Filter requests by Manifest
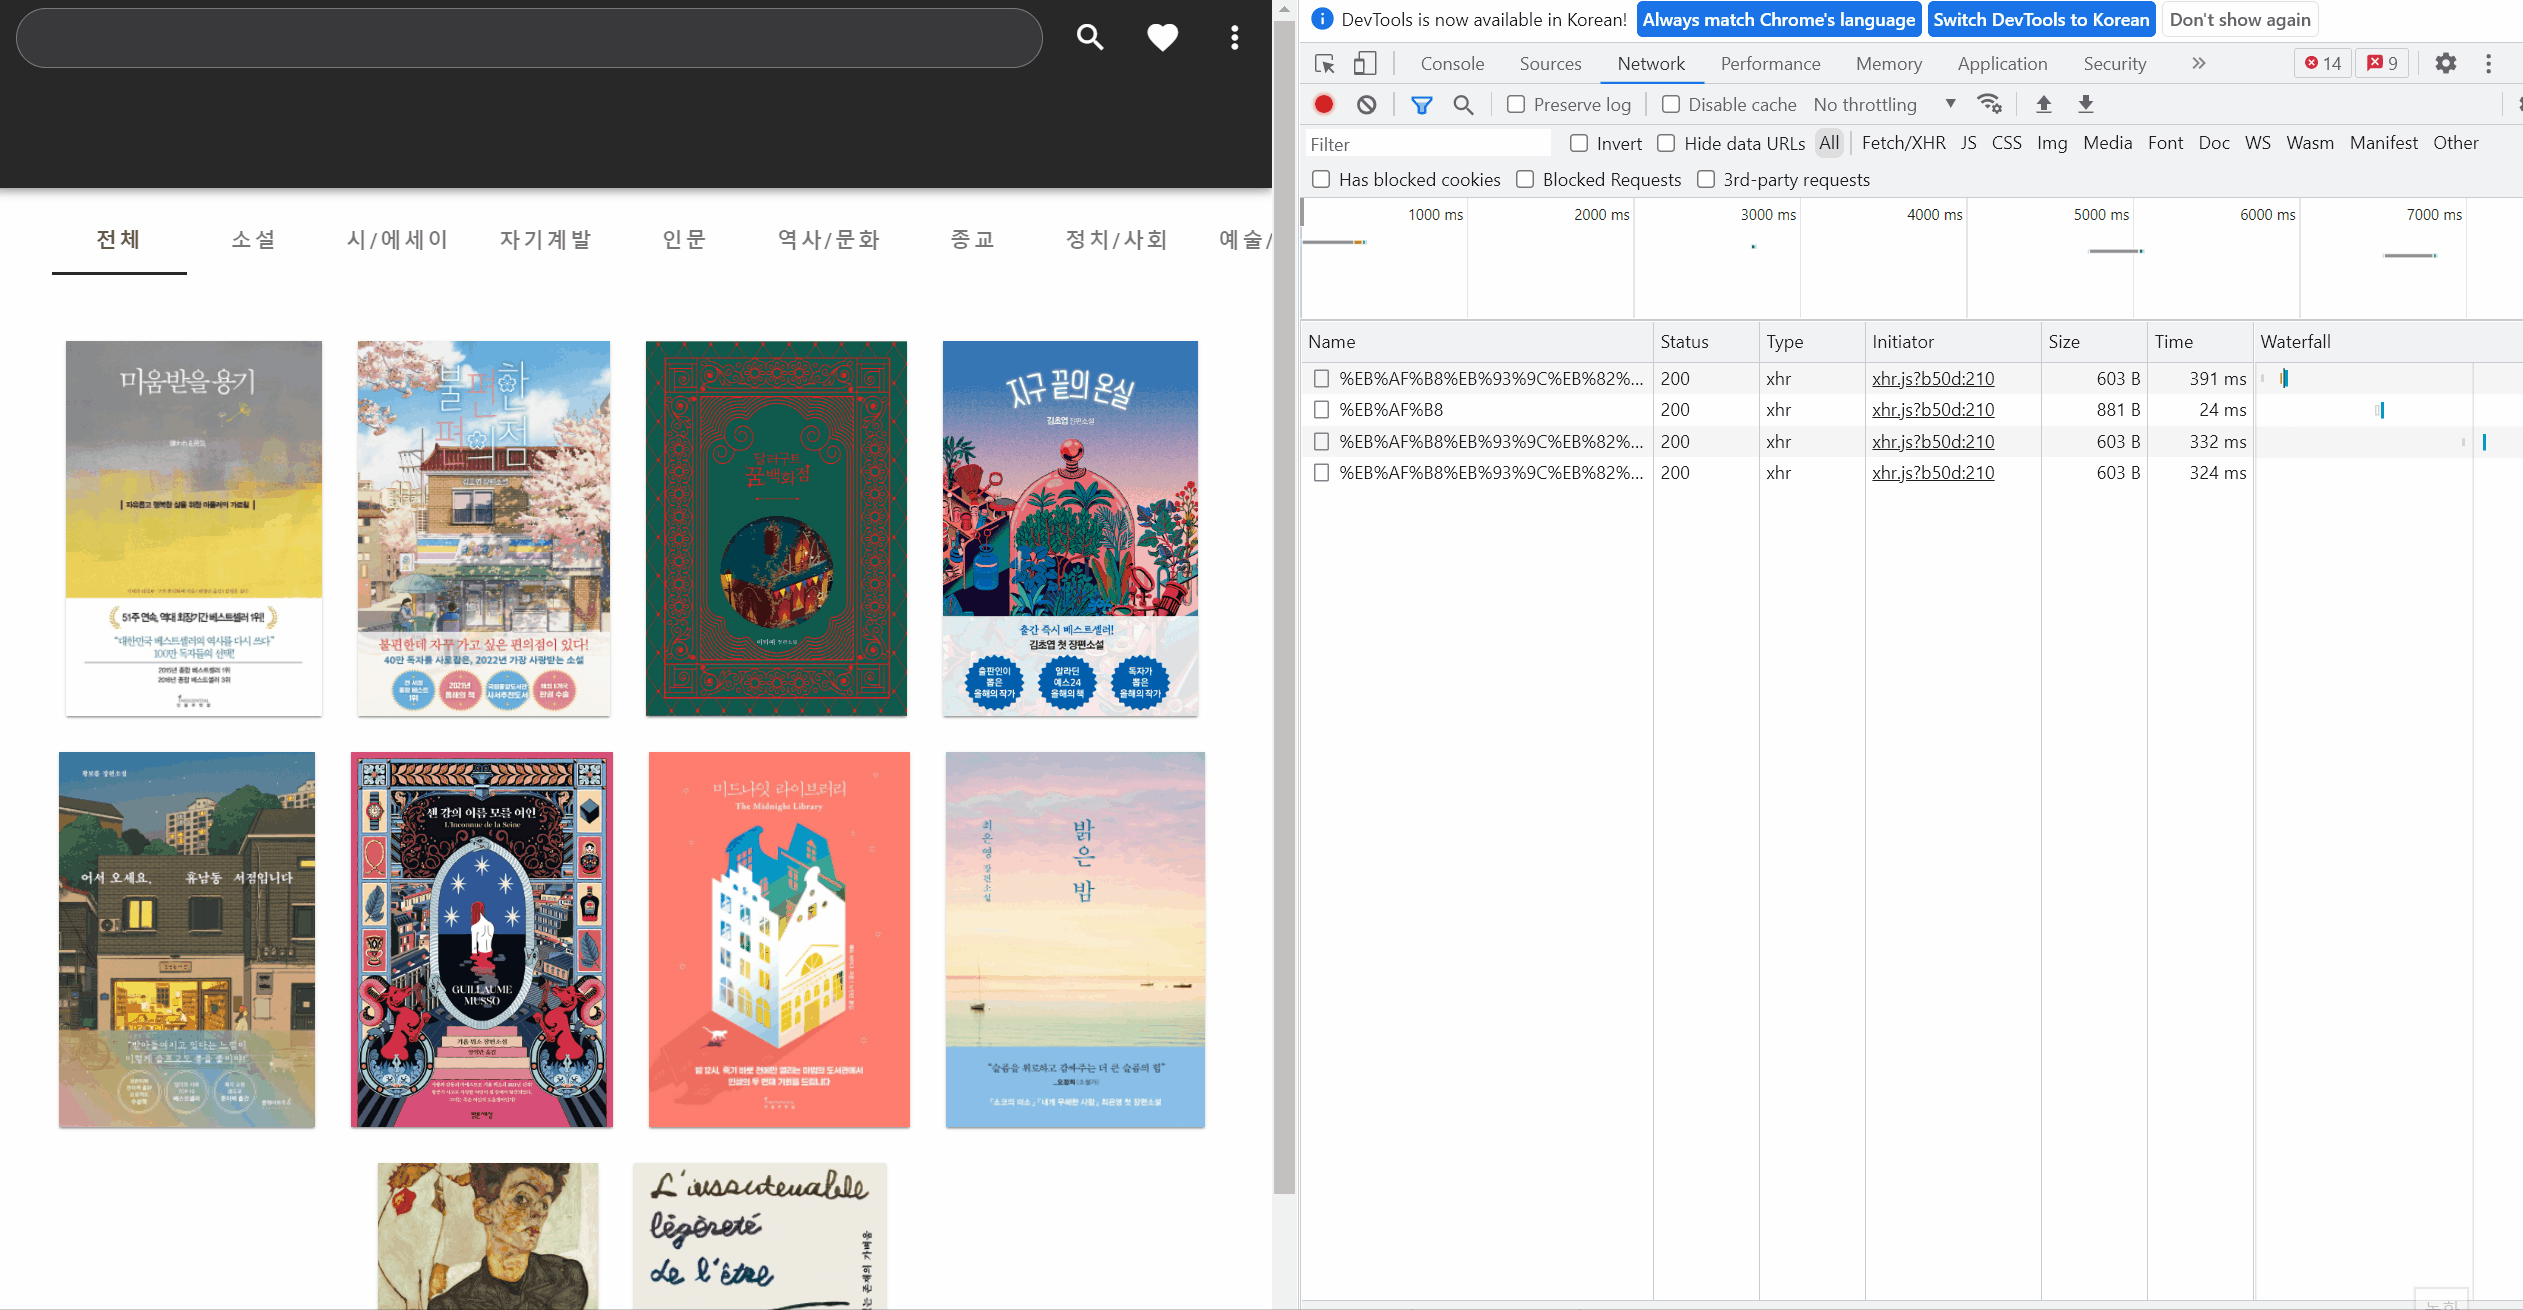Image resolution: width=2523 pixels, height=1310 pixels. [2383, 143]
